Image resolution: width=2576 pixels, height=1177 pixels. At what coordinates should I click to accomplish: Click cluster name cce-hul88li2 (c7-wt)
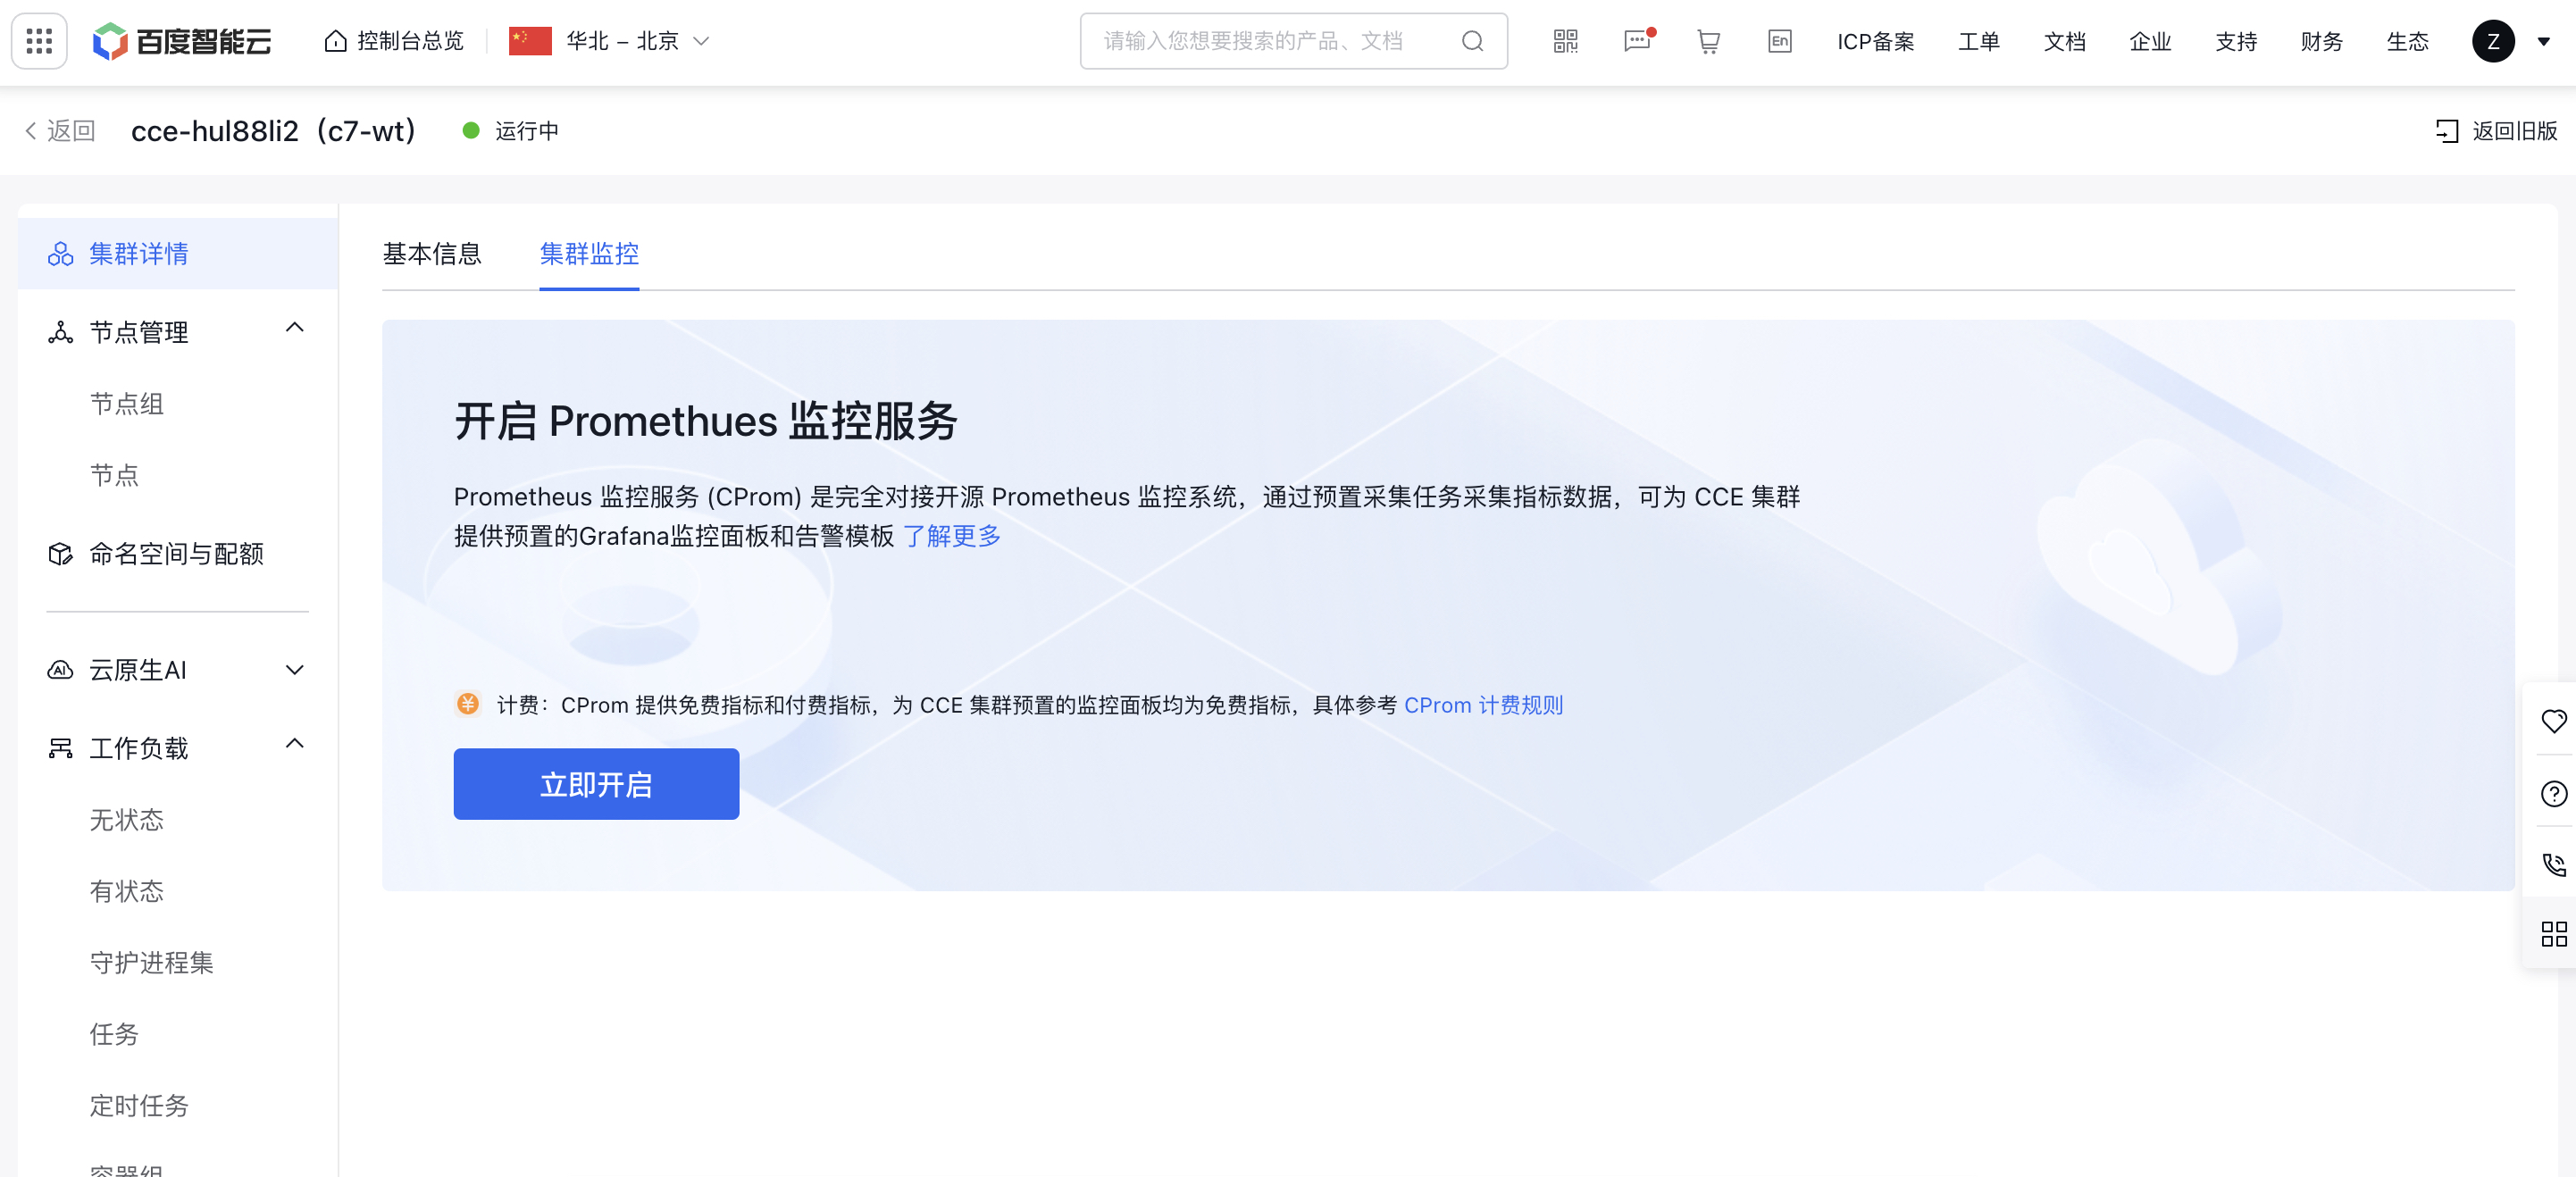tap(273, 131)
